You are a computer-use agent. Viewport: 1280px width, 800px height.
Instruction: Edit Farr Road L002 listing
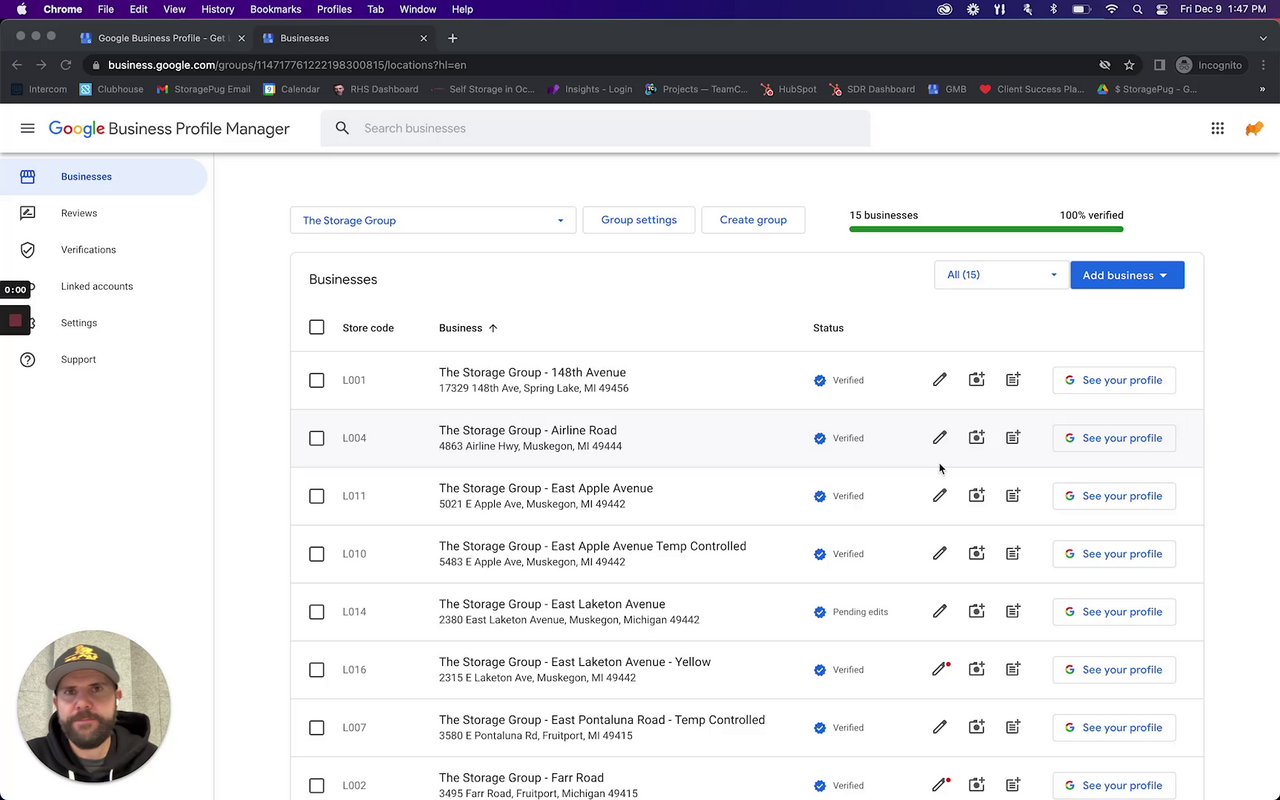pos(940,786)
